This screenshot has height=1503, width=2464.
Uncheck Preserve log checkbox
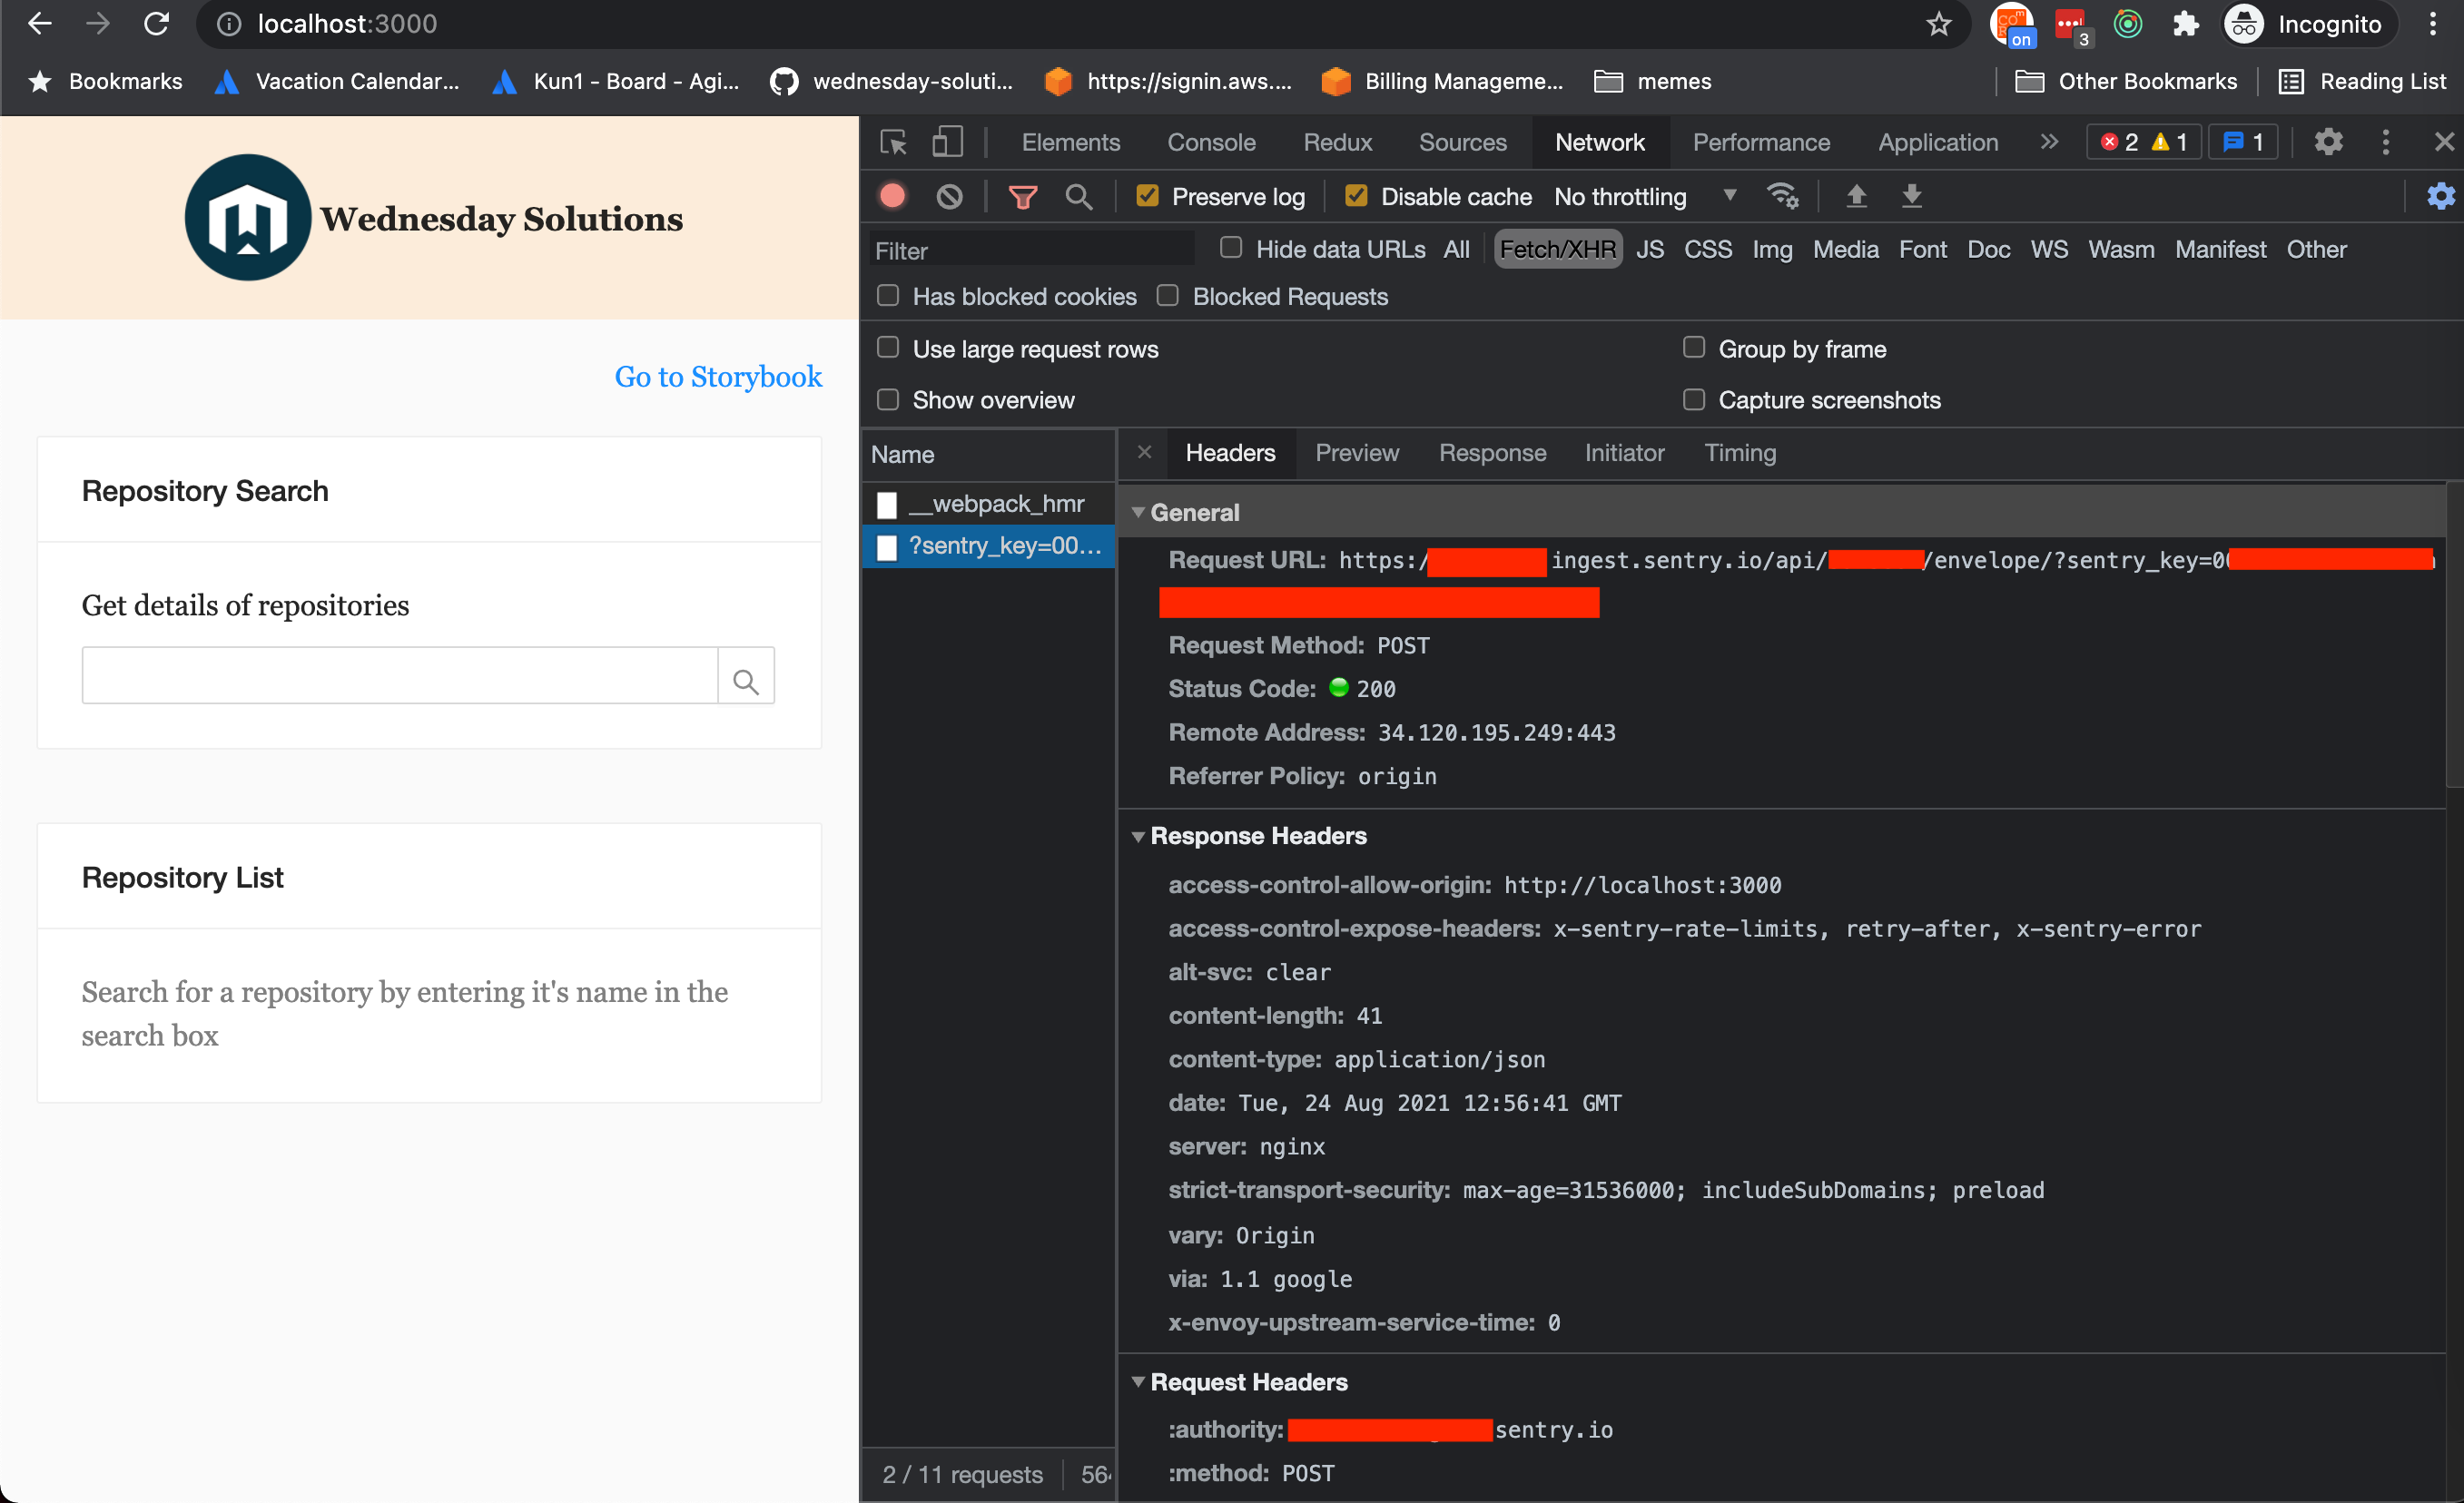pyautogui.click(x=1147, y=197)
